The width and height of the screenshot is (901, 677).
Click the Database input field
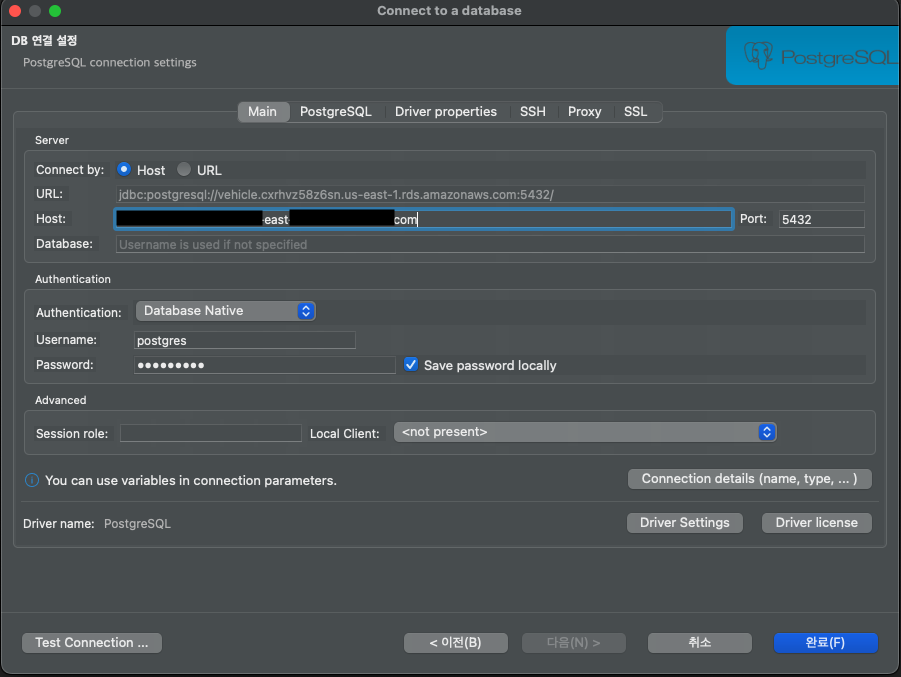click(x=490, y=244)
